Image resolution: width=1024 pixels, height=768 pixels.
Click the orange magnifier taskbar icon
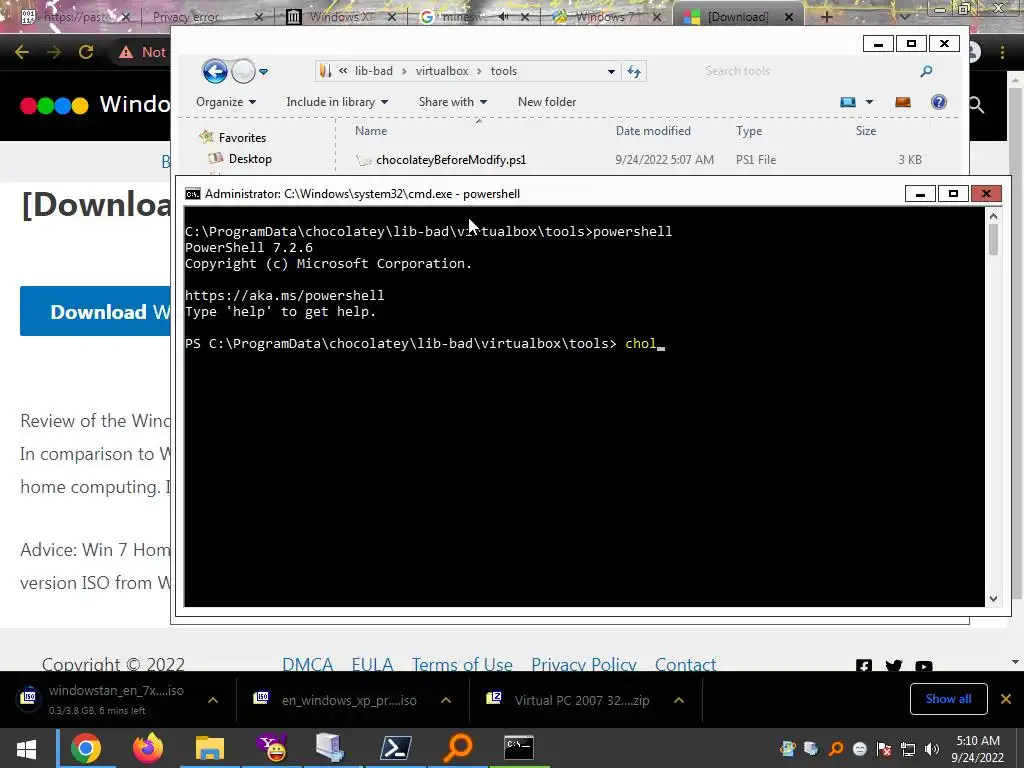click(x=457, y=748)
